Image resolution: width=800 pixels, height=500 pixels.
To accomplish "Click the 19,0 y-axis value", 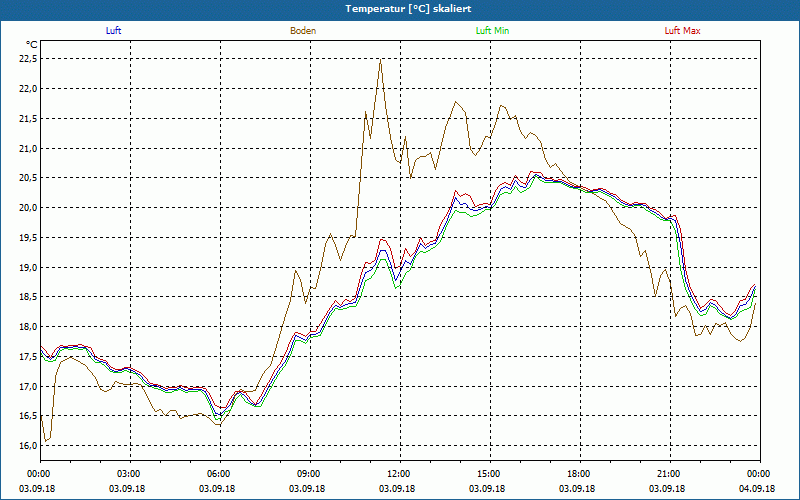I will 28,267.
